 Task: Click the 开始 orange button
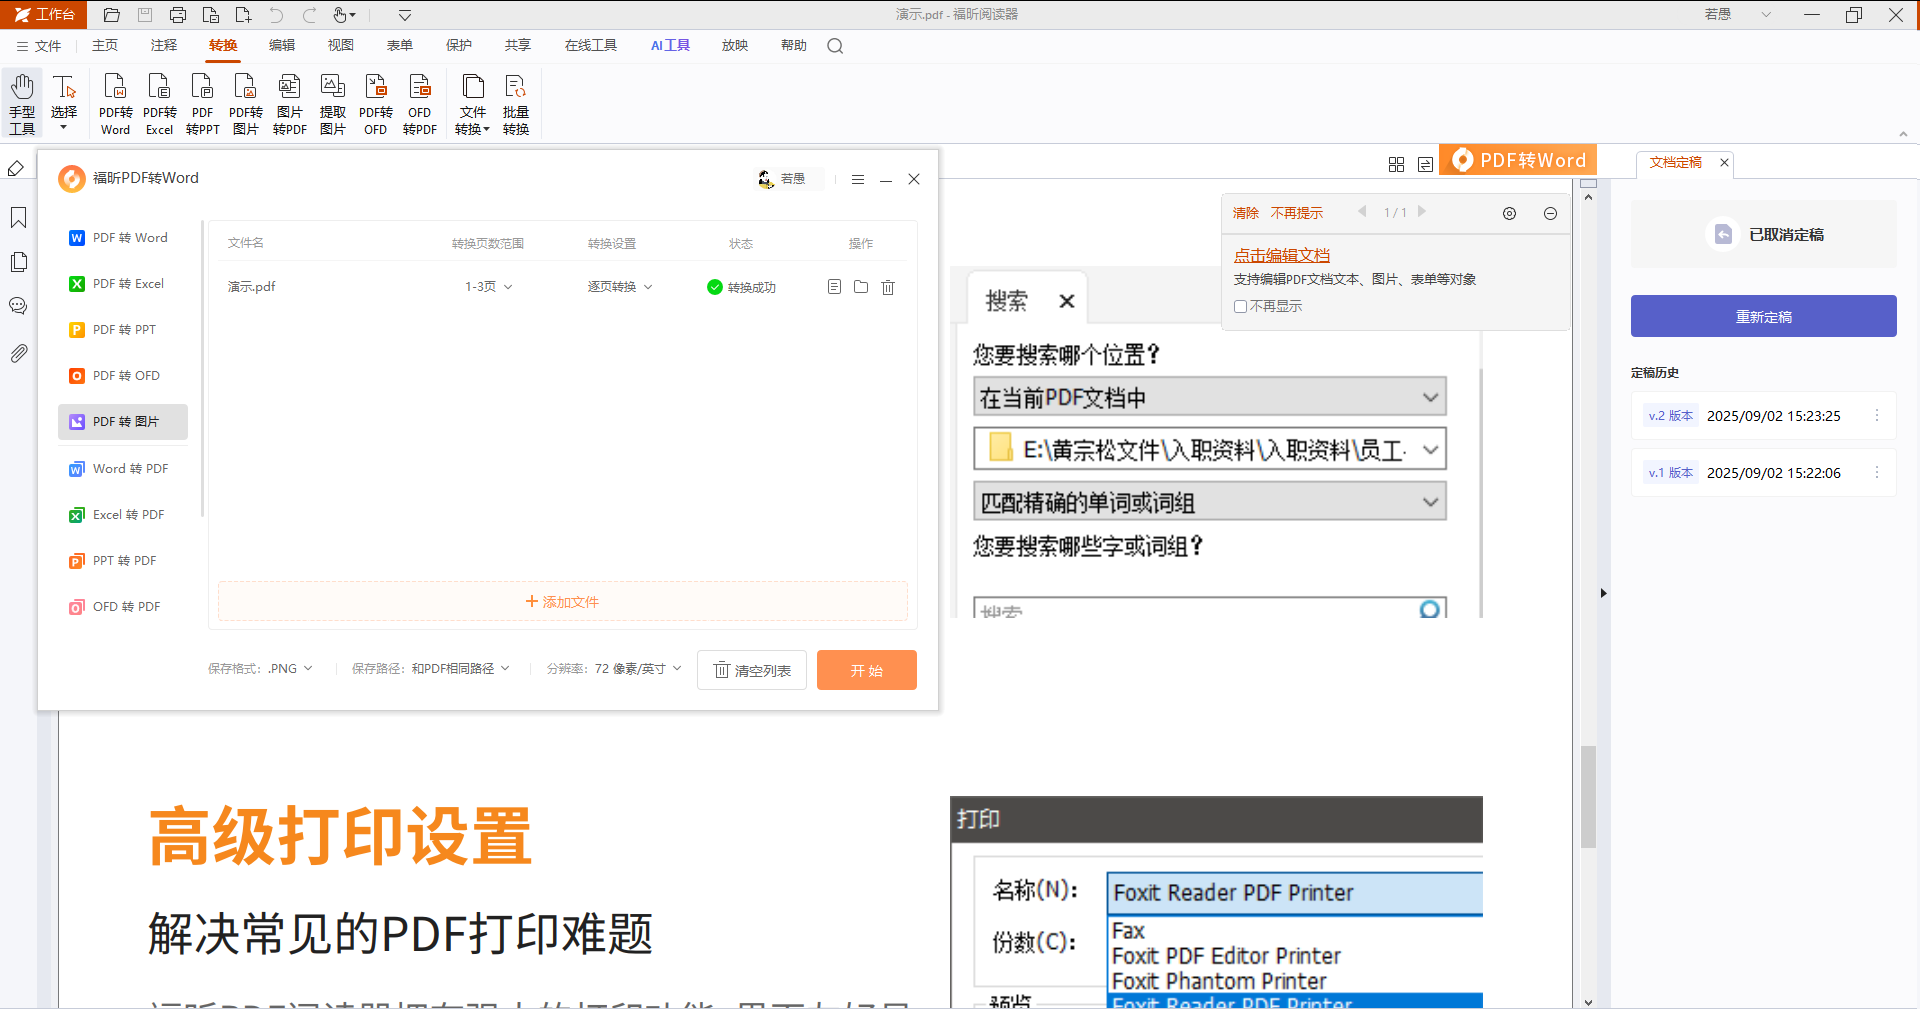(867, 670)
